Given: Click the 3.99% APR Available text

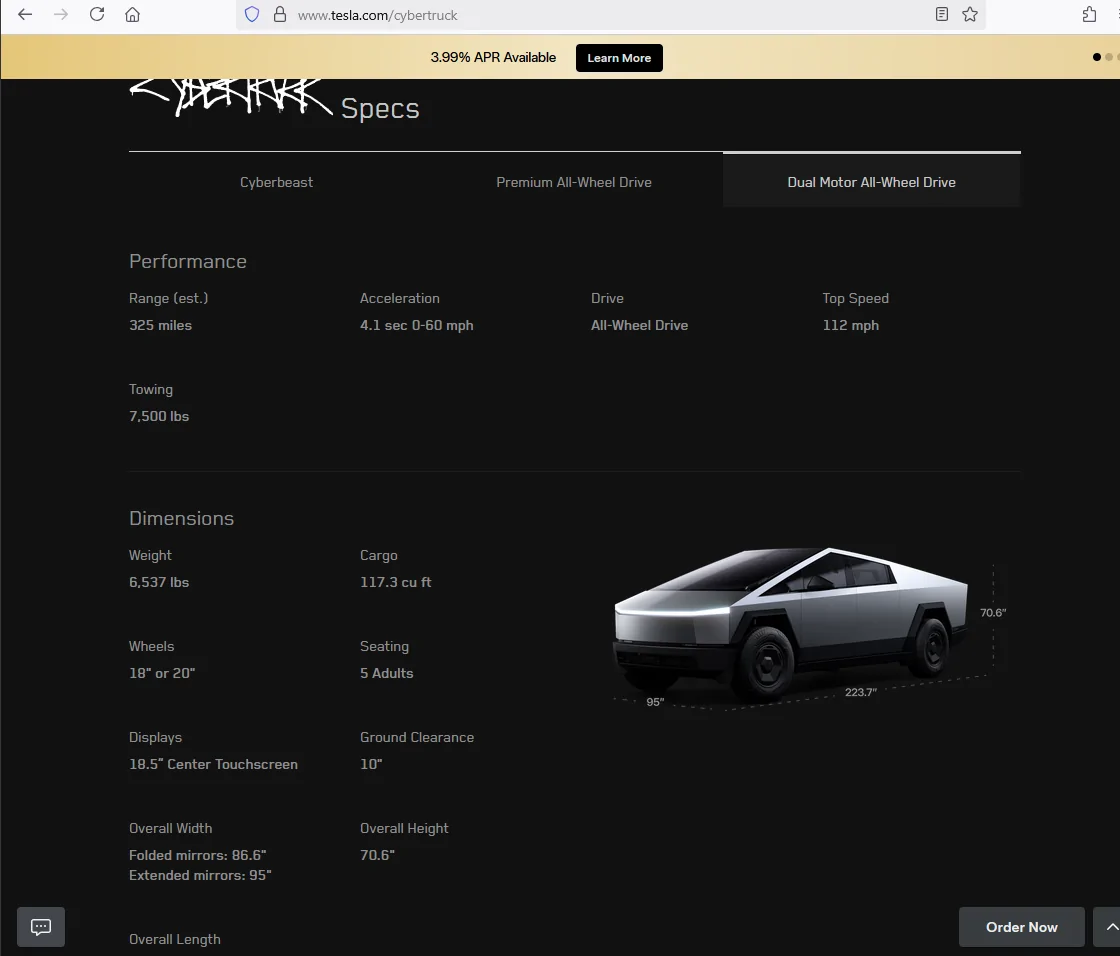Looking at the screenshot, I should tap(493, 57).
